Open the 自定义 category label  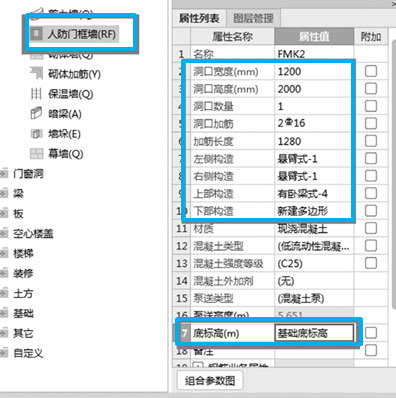pos(28,353)
